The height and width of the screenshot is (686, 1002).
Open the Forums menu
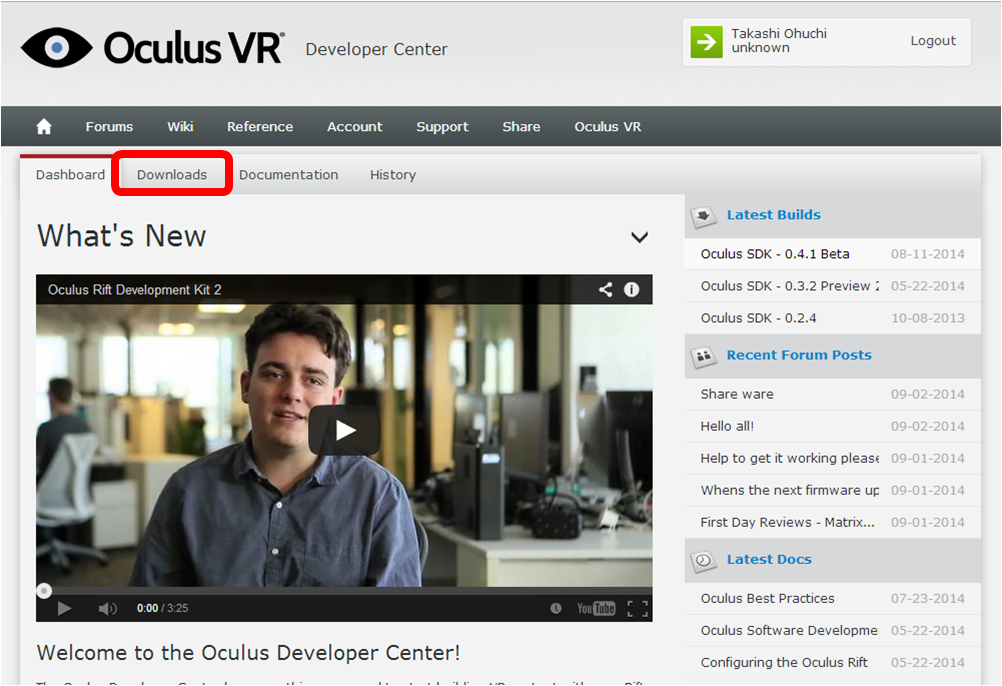pyautogui.click(x=109, y=126)
